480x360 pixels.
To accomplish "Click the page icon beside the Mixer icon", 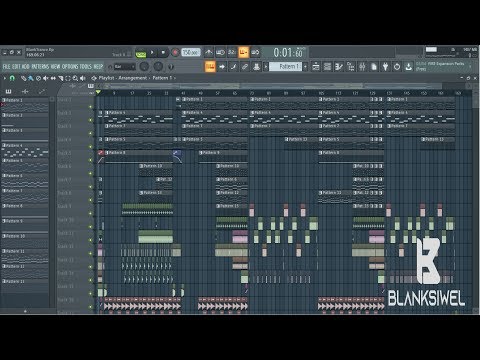I will tap(374, 67).
